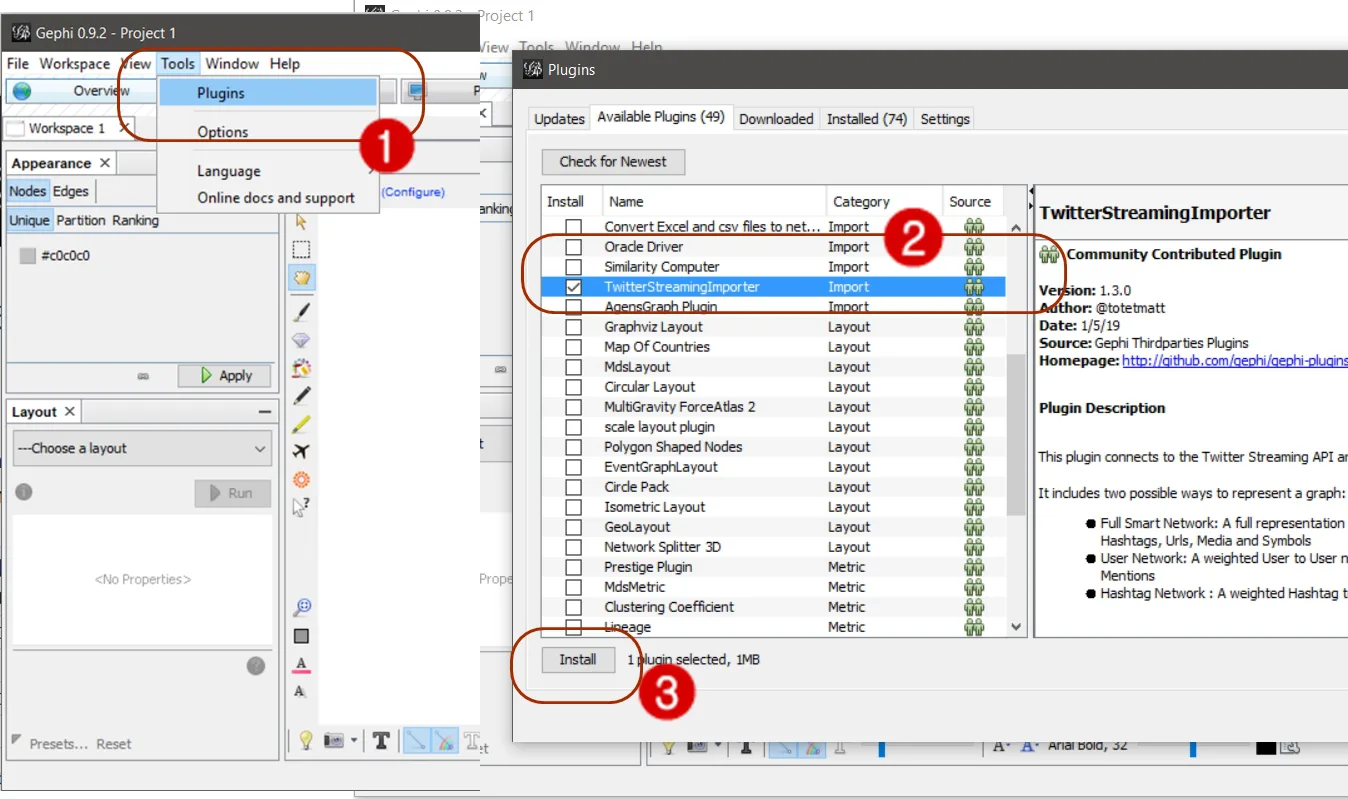Tick the Graphviz Layout install checkbox
This screenshot has height=799, width=1348.
click(x=573, y=327)
